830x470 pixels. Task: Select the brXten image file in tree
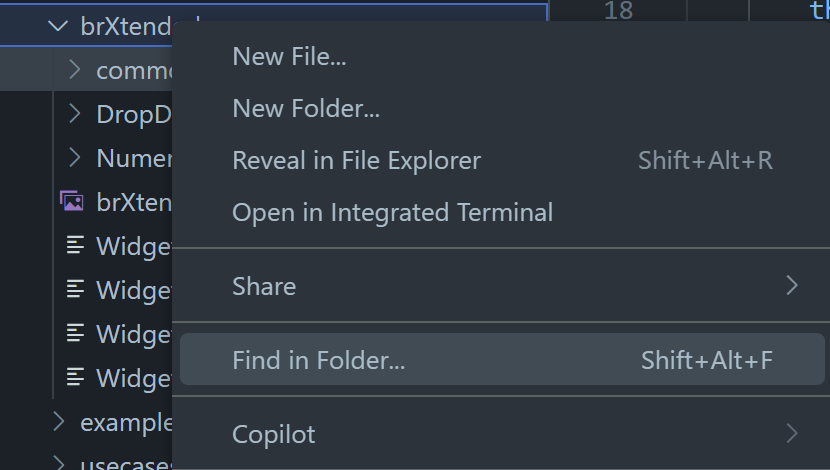132,202
